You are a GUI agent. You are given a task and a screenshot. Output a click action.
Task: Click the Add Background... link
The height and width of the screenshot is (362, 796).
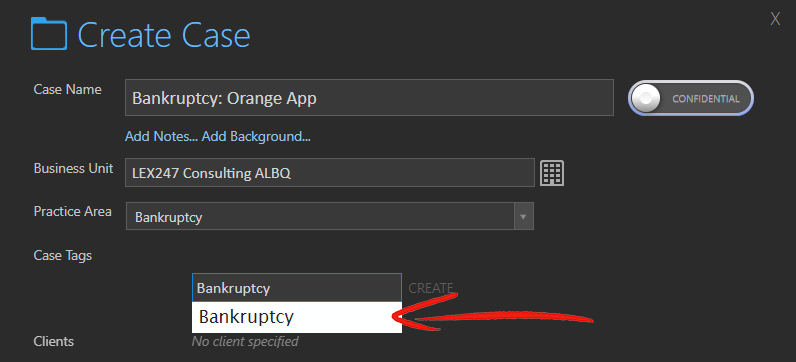coord(256,137)
